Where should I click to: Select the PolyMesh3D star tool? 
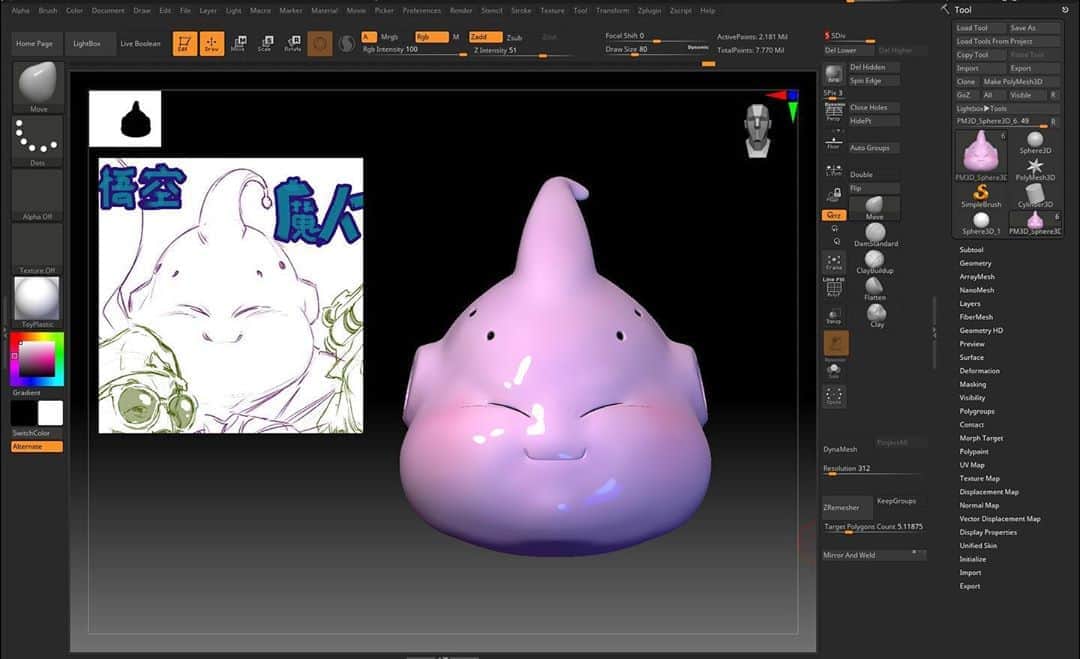(x=1035, y=169)
